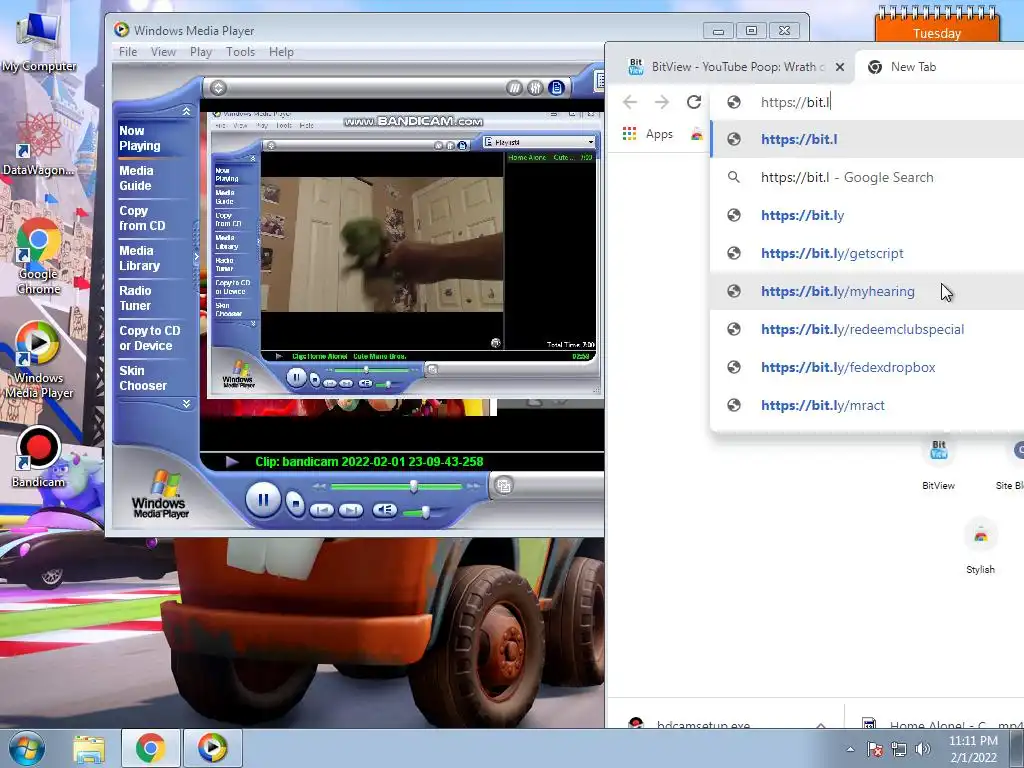Click the Media Player taskbar button
The height and width of the screenshot is (768, 1024).
pyautogui.click(x=212, y=748)
